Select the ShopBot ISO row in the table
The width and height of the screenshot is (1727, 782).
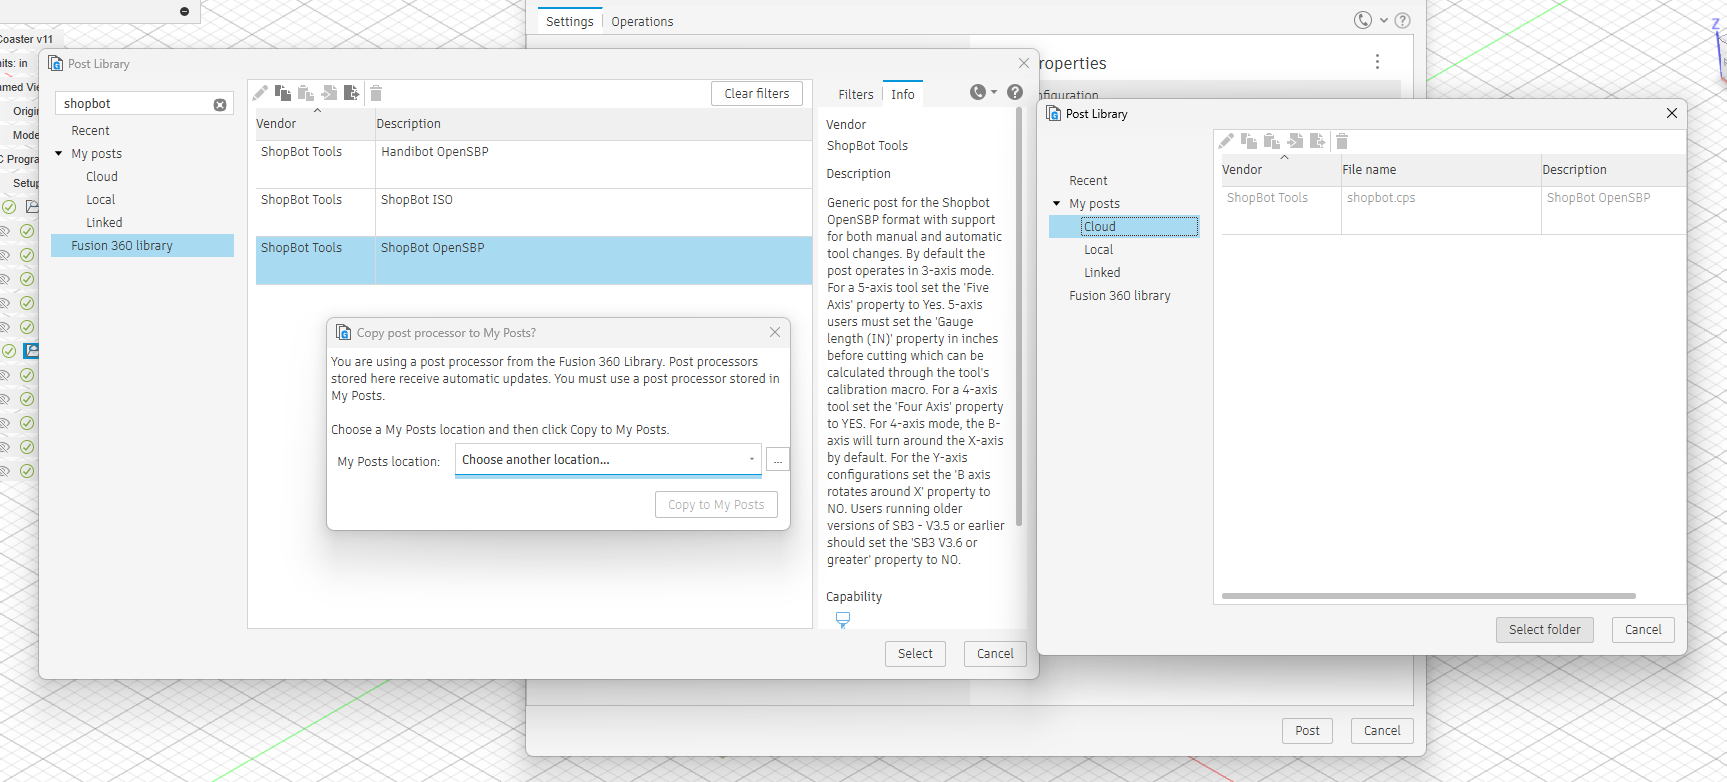coord(533,212)
